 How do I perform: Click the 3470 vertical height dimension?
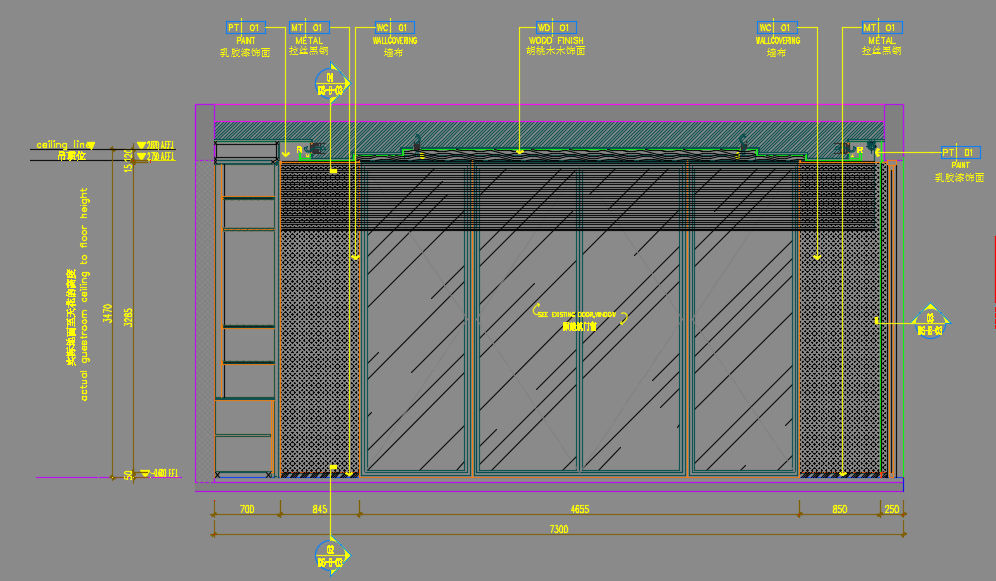click(108, 312)
